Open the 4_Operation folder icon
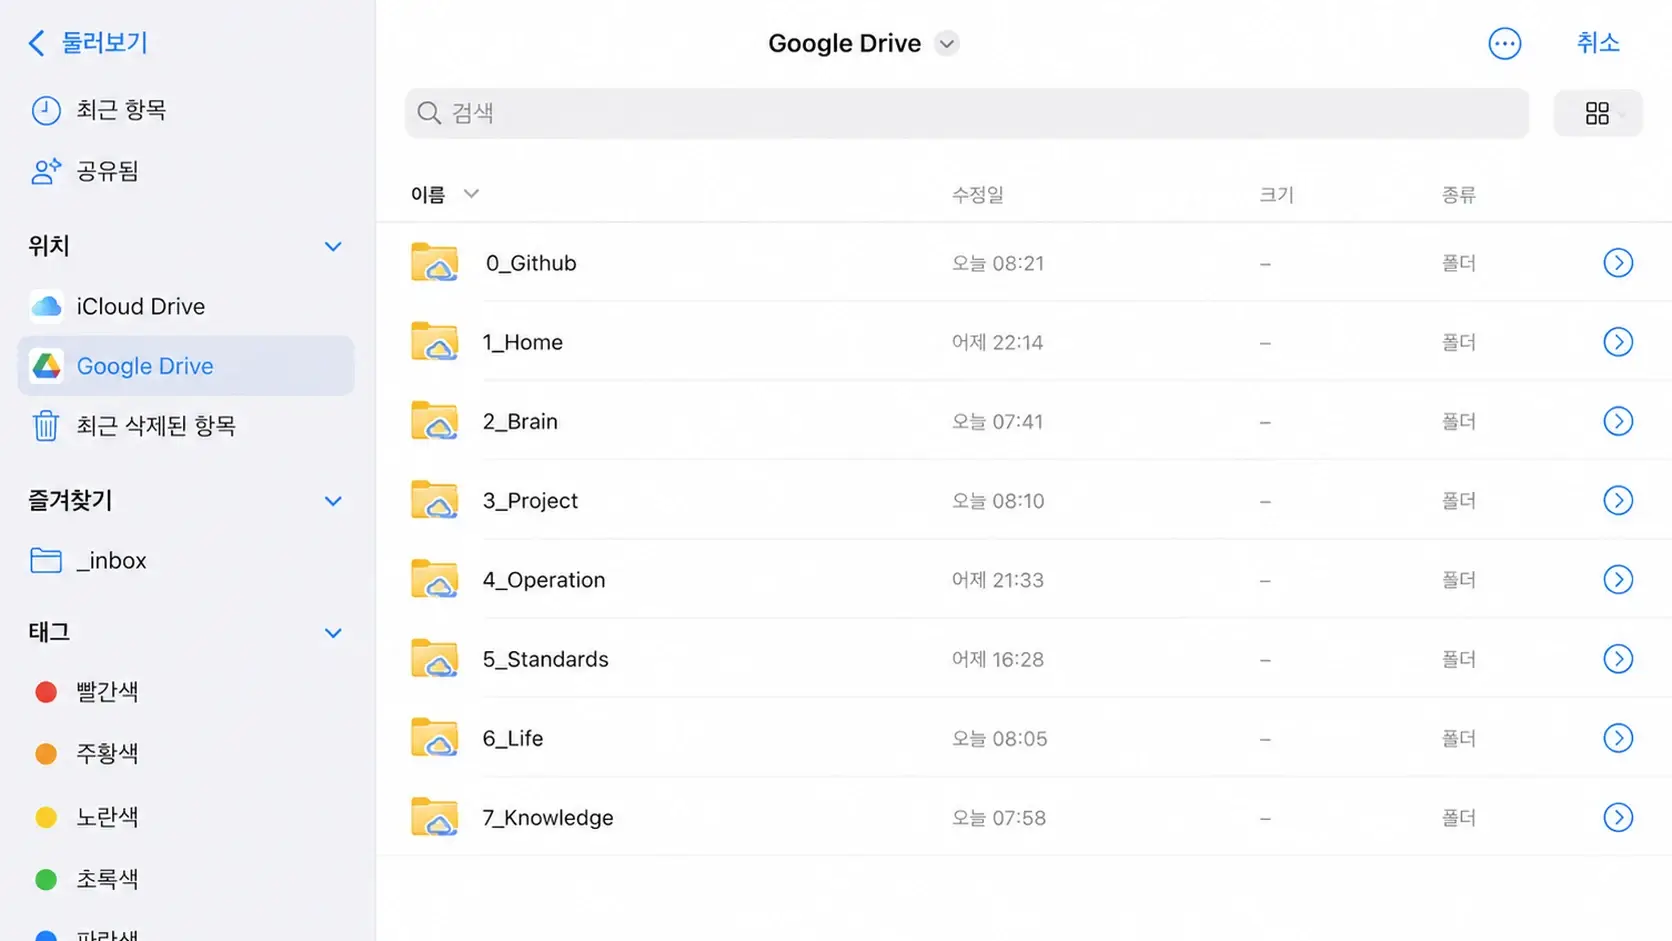This screenshot has width=1672, height=941. (434, 579)
